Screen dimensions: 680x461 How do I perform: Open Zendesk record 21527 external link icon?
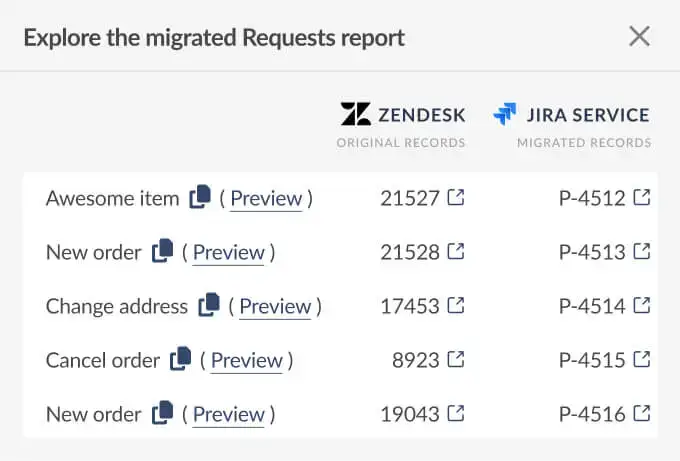coord(456,198)
